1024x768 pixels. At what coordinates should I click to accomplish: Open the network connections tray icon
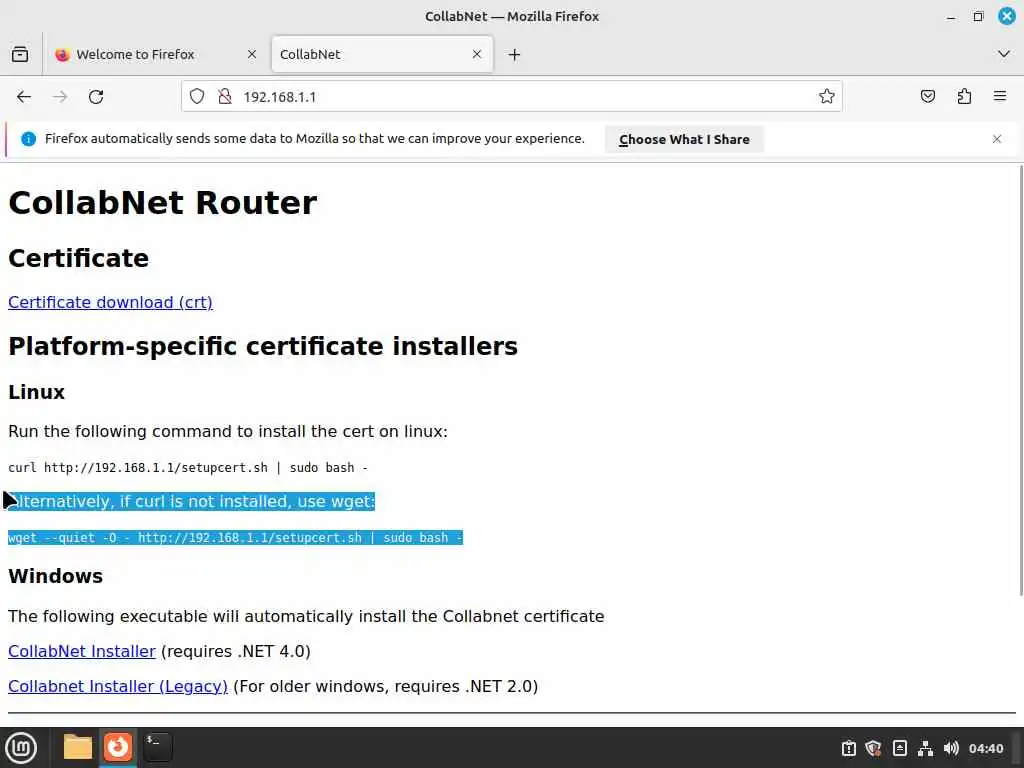[x=925, y=748]
